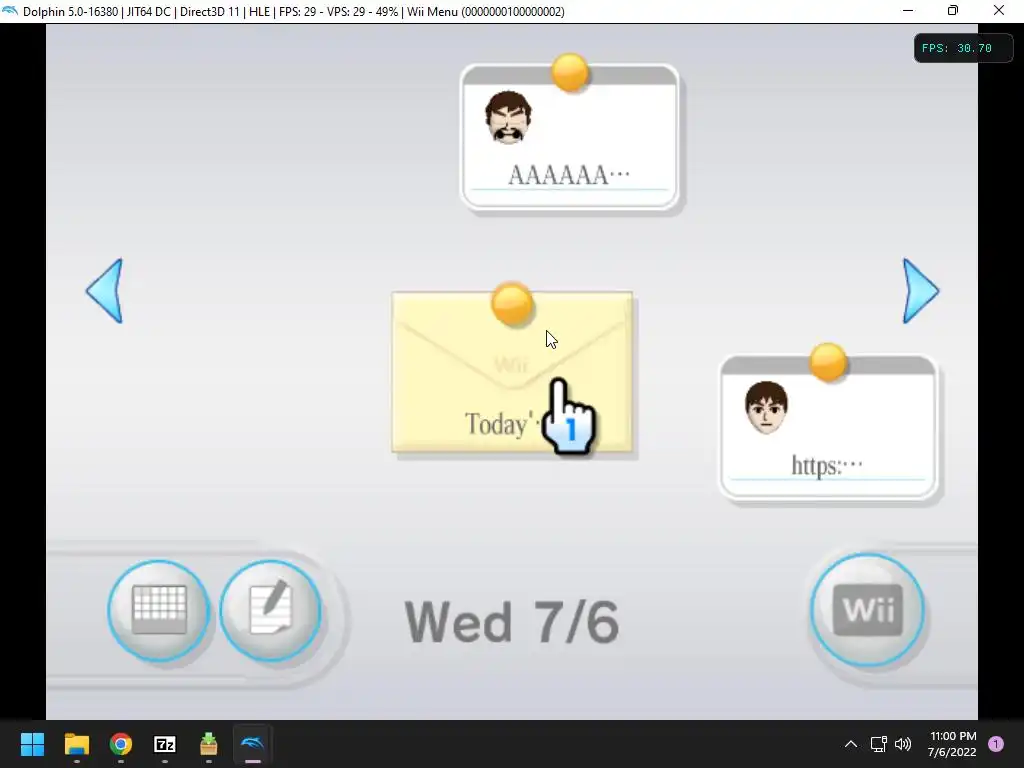1024x768 pixels.
Task: Open File Explorer from taskbar
Action: coord(76,744)
